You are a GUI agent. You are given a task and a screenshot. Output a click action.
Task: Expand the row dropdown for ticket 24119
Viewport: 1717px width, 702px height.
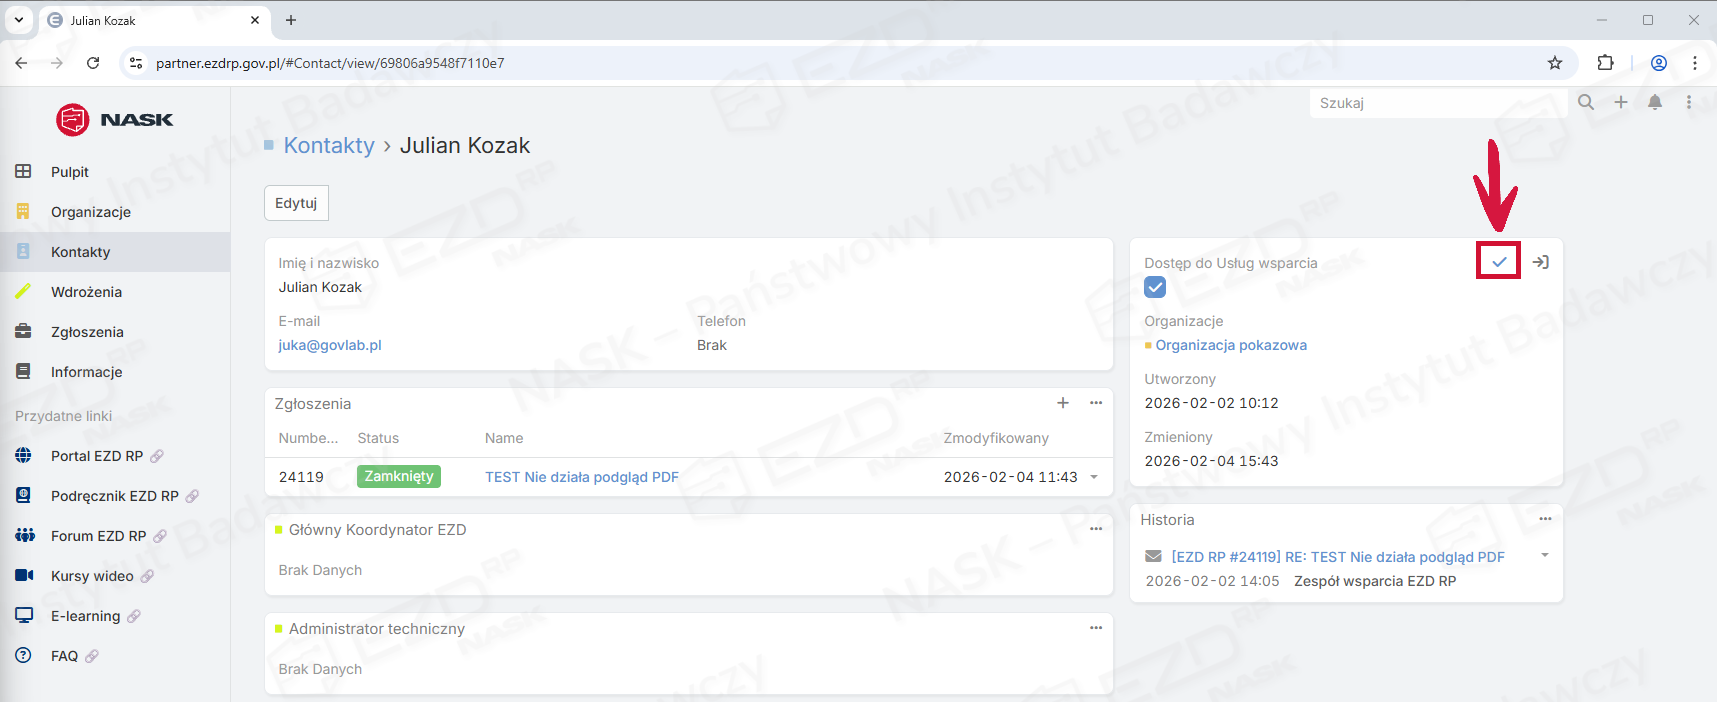click(x=1094, y=477)
